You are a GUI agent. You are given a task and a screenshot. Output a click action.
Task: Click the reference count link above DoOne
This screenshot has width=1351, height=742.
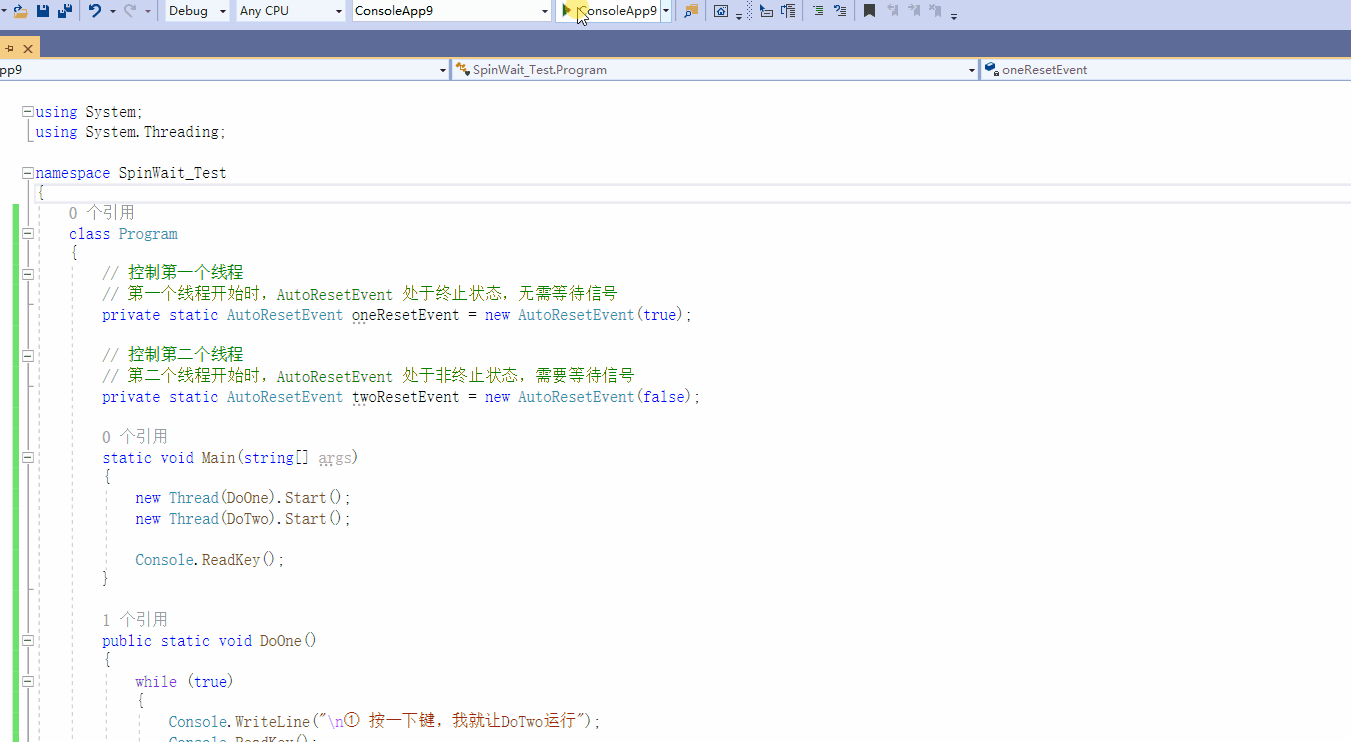pyautogui.click(x=135, y=620)
